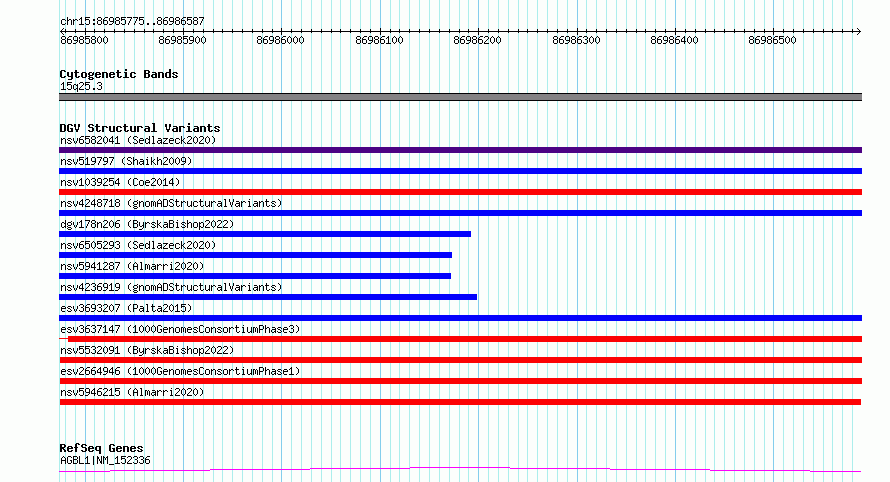The height and width of the screenshot is (482, 890).
Task: Click ruler position 86986000
Action: coord(280,40)
